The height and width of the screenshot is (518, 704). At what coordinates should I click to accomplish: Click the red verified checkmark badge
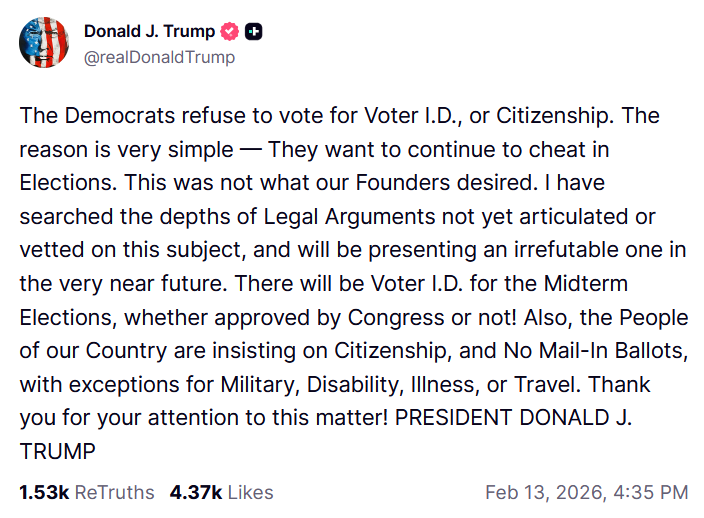229,31
